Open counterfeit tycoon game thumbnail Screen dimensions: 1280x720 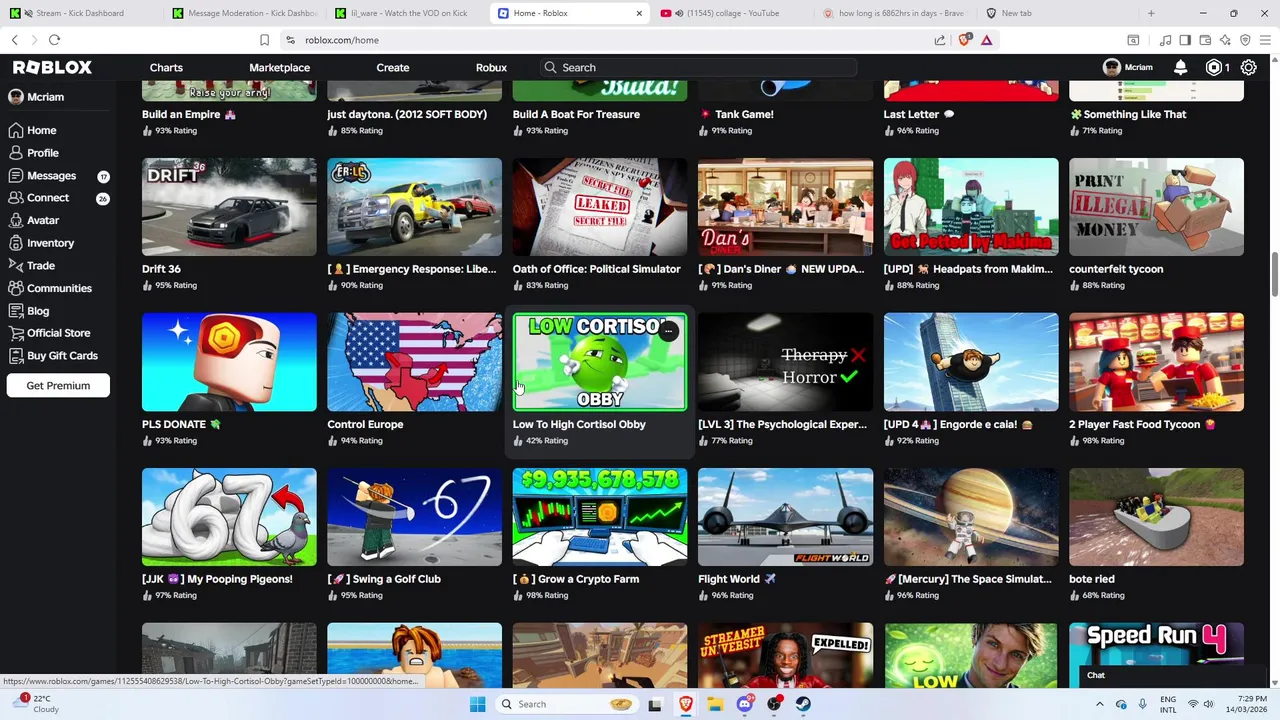tap(1156, 207)
